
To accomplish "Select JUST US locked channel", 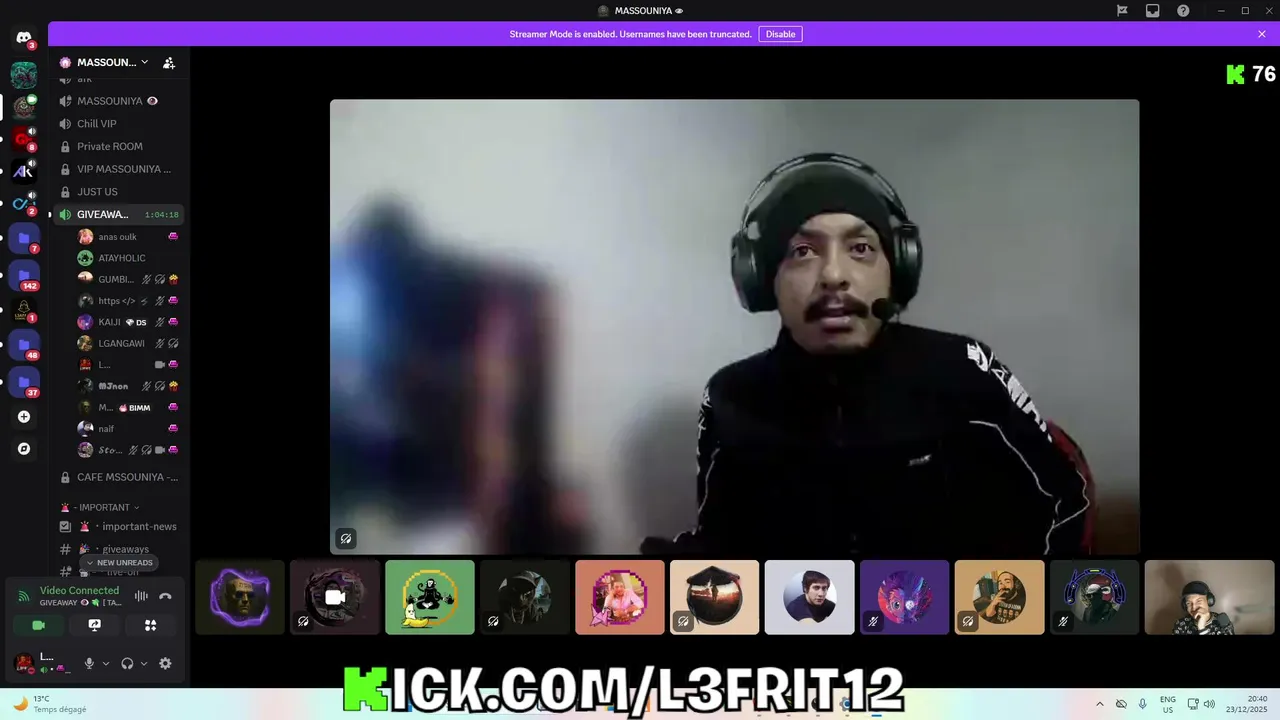I will [120, 192].
